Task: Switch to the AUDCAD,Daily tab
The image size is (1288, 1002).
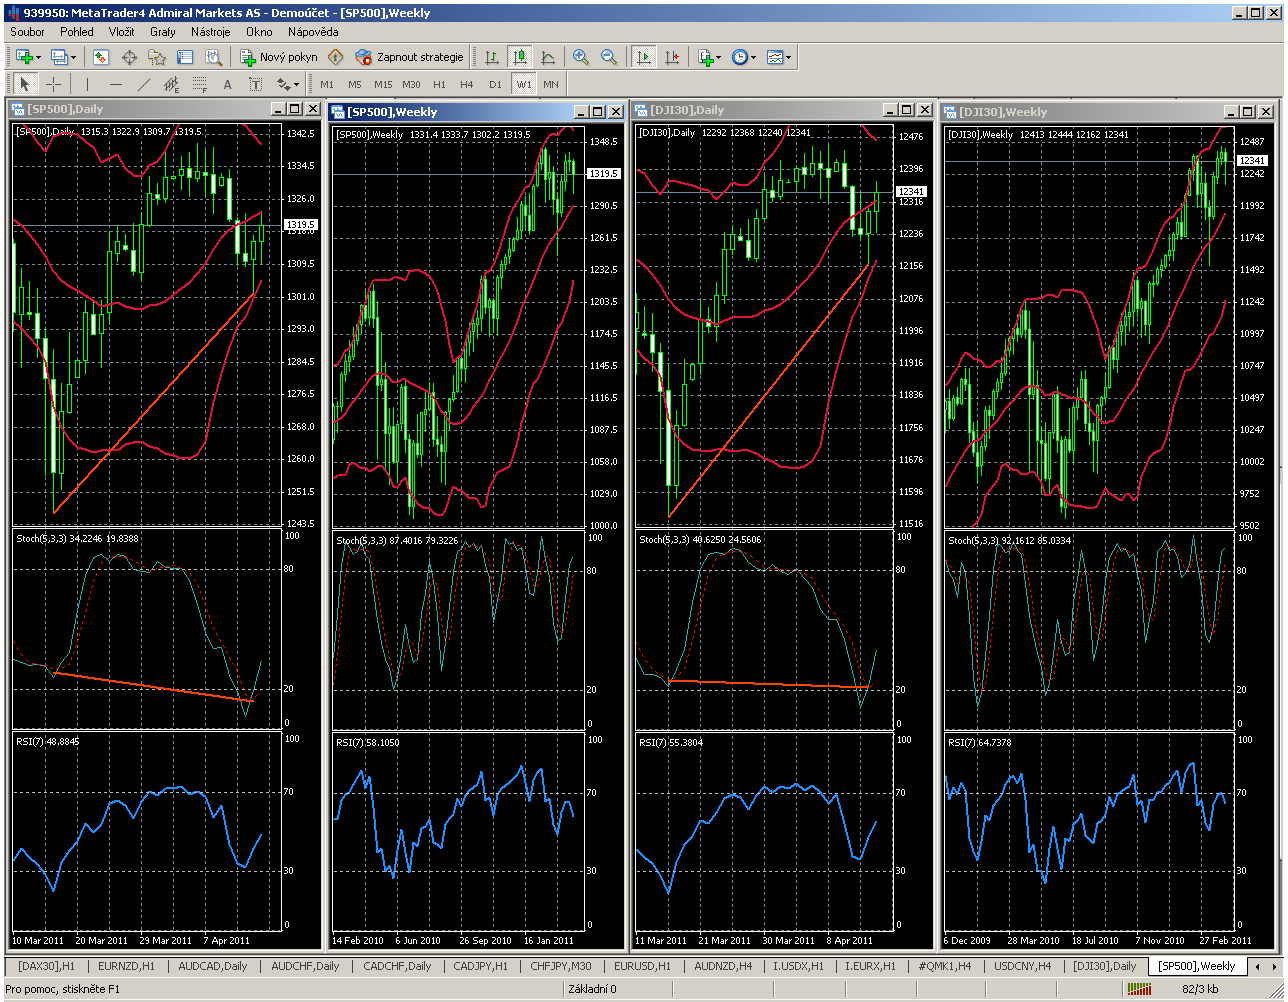Action: [213, 966]
